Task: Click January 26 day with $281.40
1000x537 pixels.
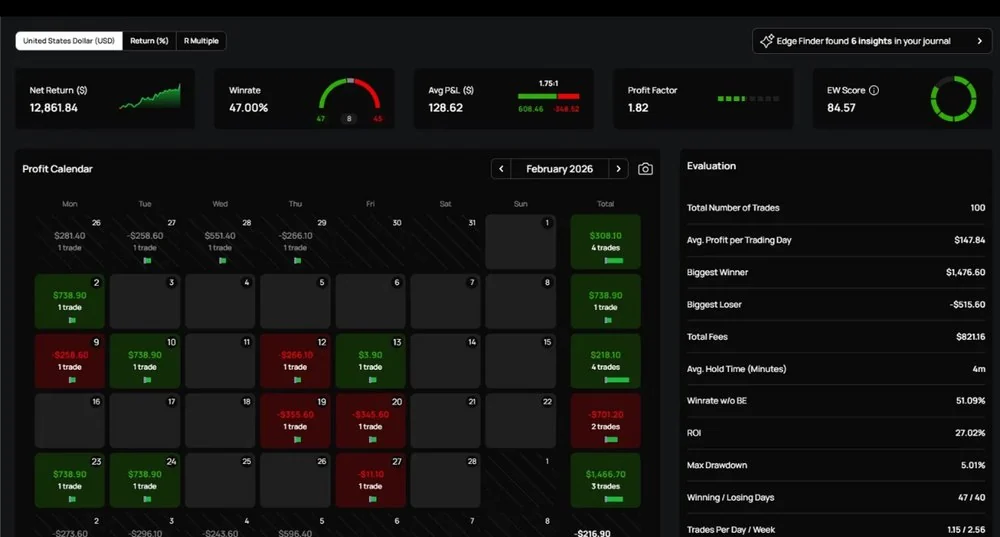Action: [70, 242]
